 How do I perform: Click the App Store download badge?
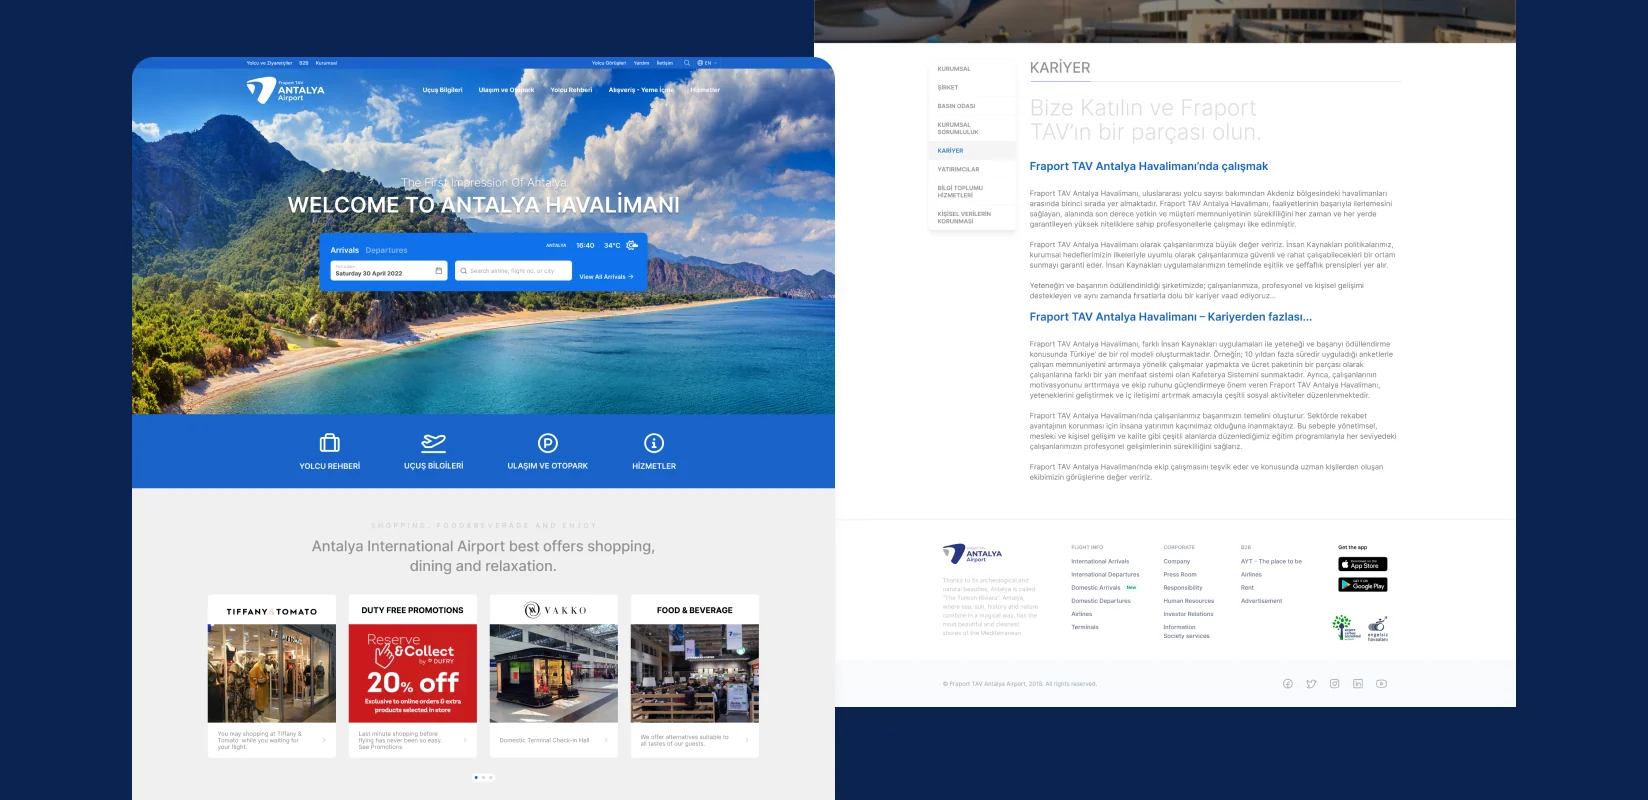1363,564
